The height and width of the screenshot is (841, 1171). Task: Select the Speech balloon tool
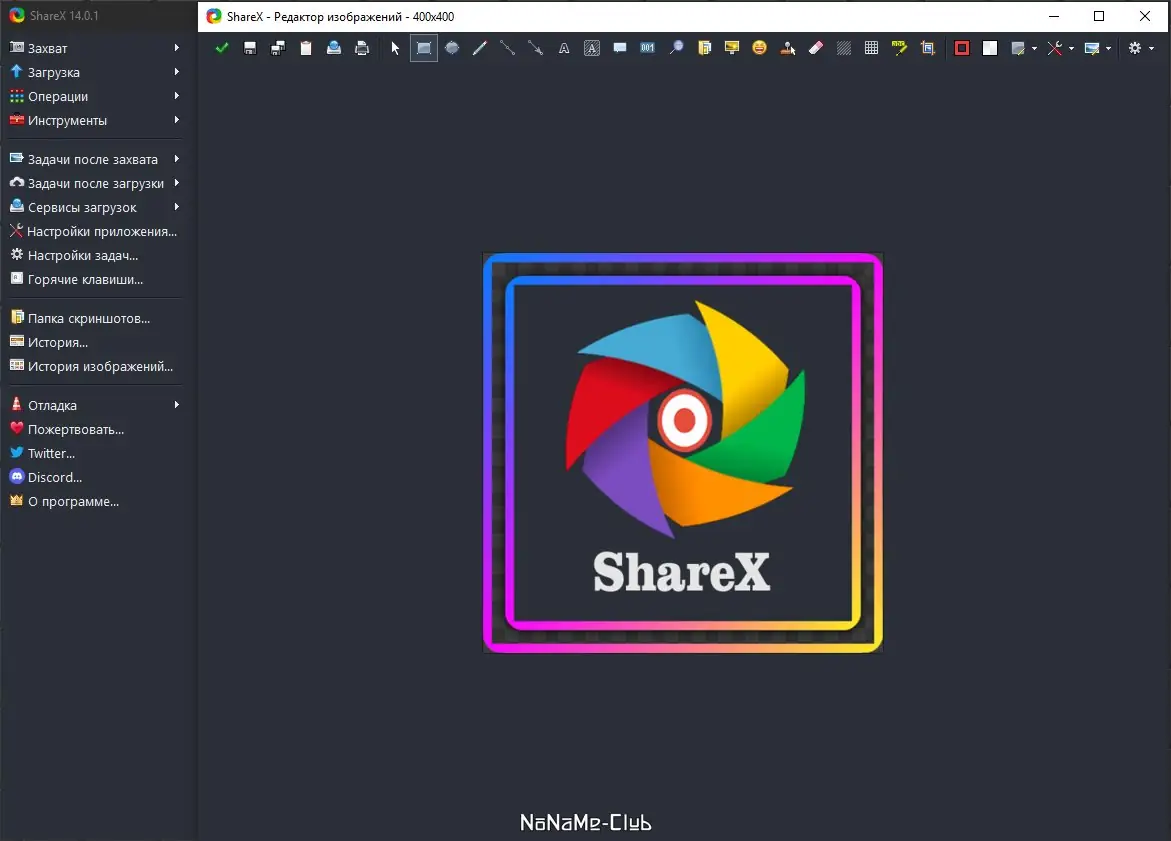[x=620, y=48]
